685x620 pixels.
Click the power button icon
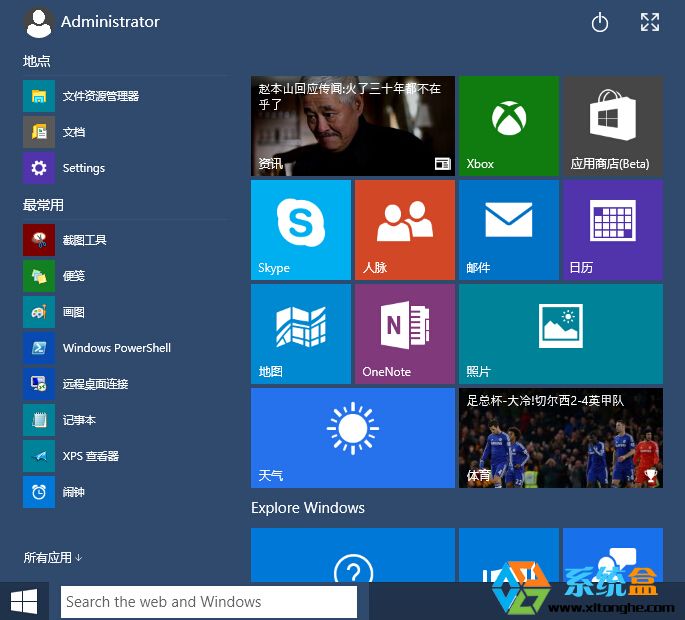click(x=599, y=22)
